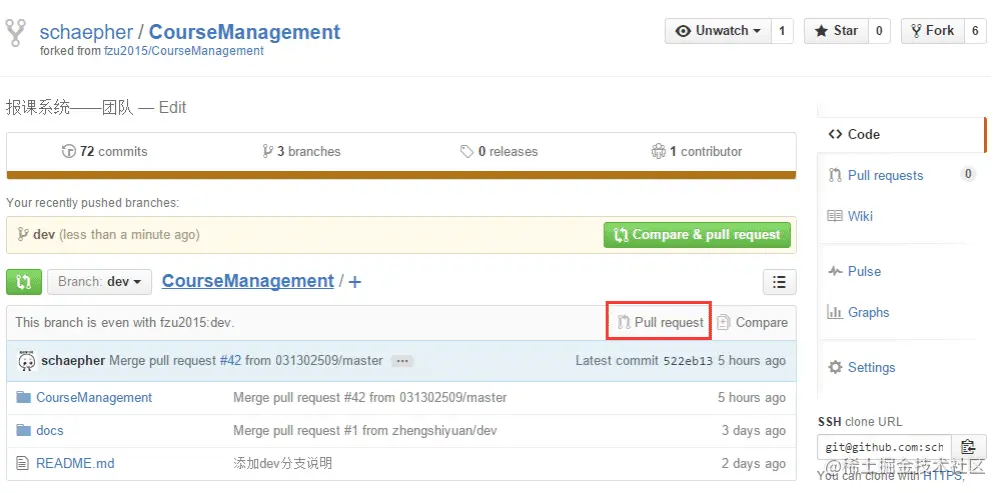This screenshot has height=493, width=1002.
Task: Open schaepher commit author link
Action: (x=73, y=361)
